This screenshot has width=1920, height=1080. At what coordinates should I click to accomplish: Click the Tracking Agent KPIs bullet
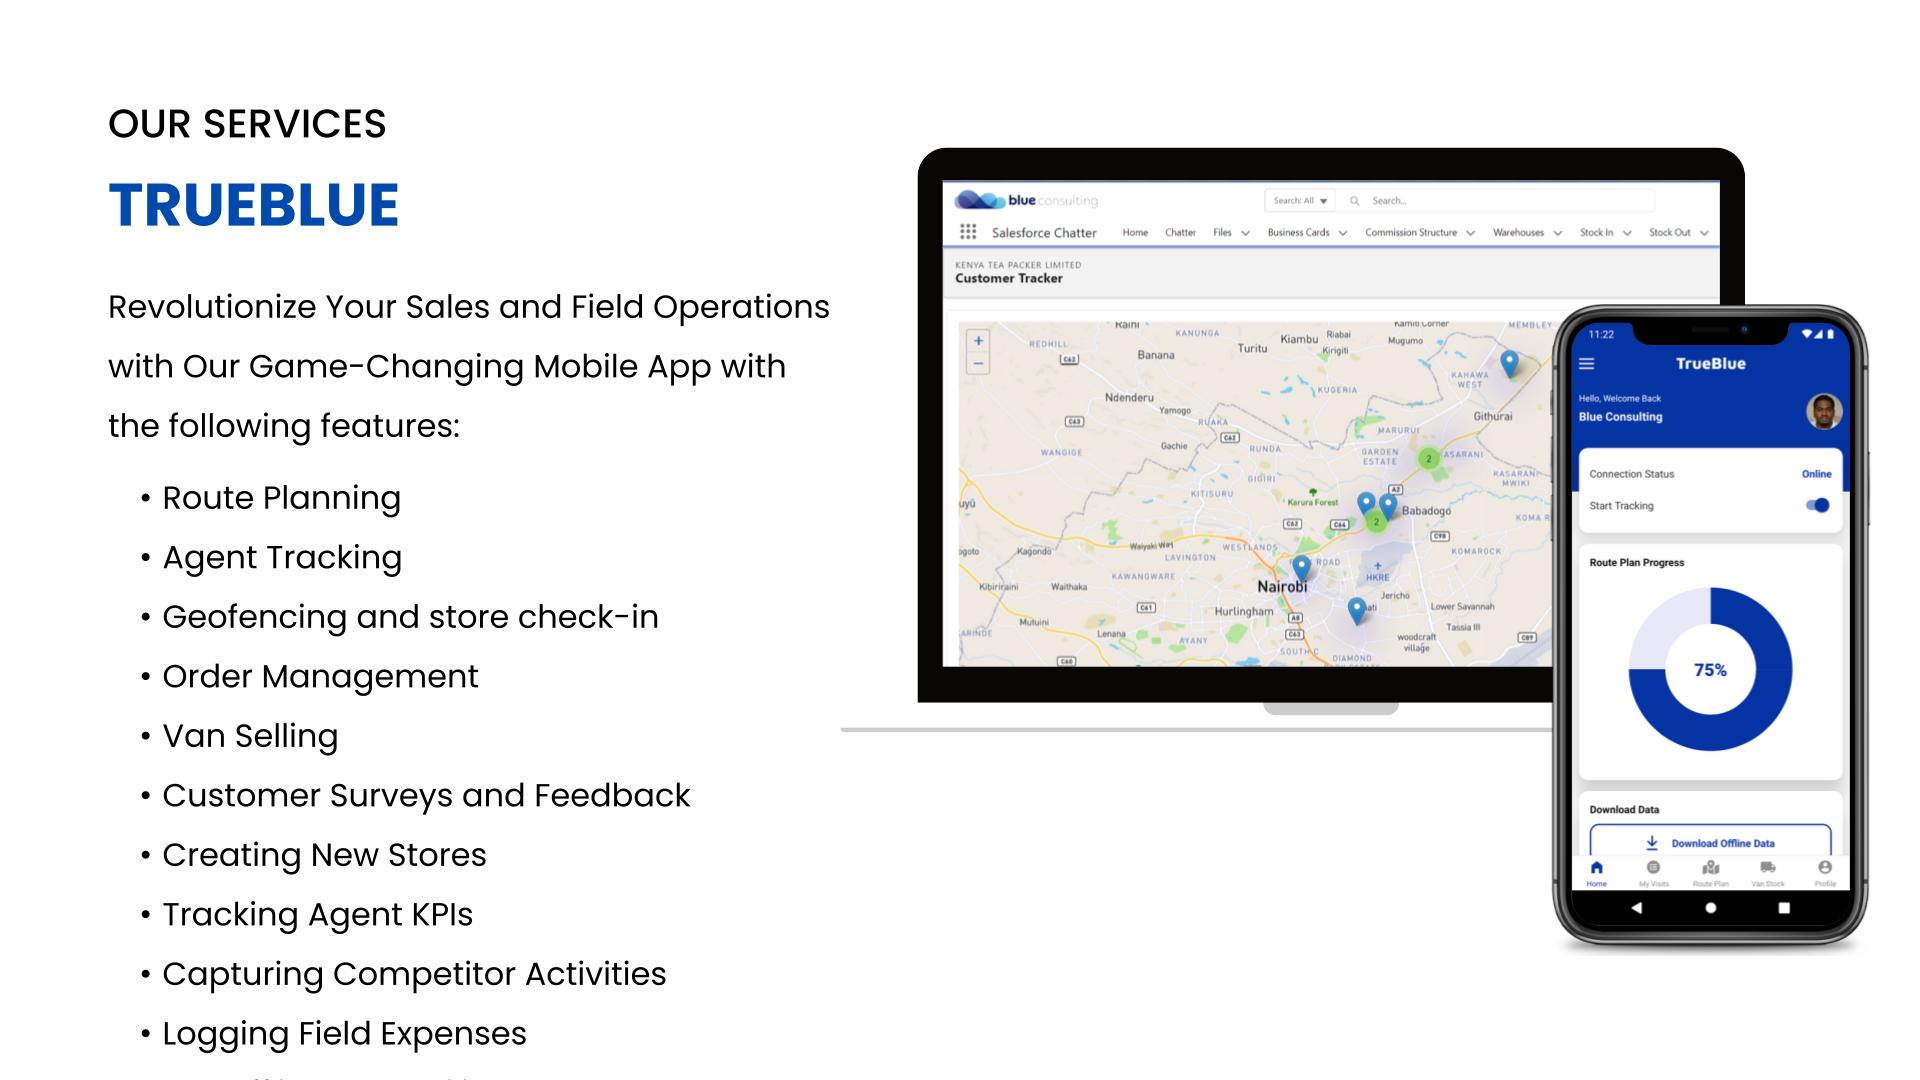click(x=317, y=914)
